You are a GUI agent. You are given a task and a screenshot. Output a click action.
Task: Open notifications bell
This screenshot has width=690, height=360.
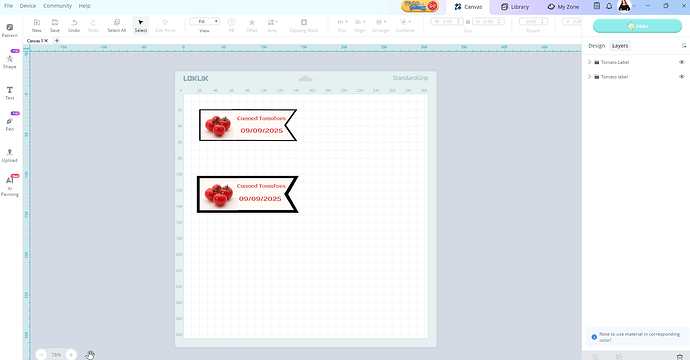(x=609, y=6)
